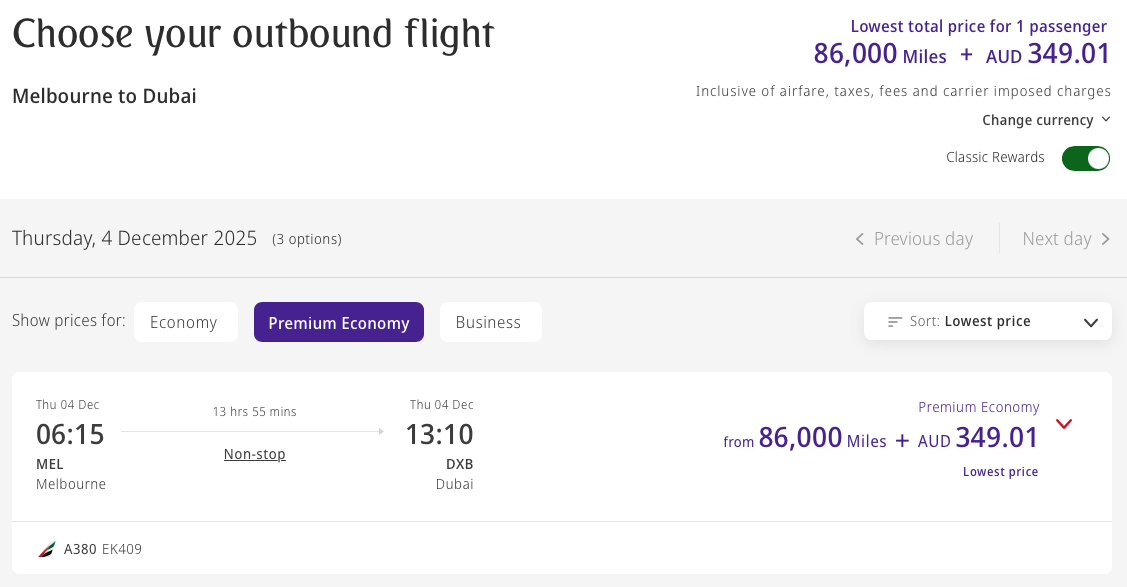Image resolution: width=1127 pixels, height=587 pixels.
Task: Toggle the Classic Rewards switch
Action: click(x=1085, y=158)
